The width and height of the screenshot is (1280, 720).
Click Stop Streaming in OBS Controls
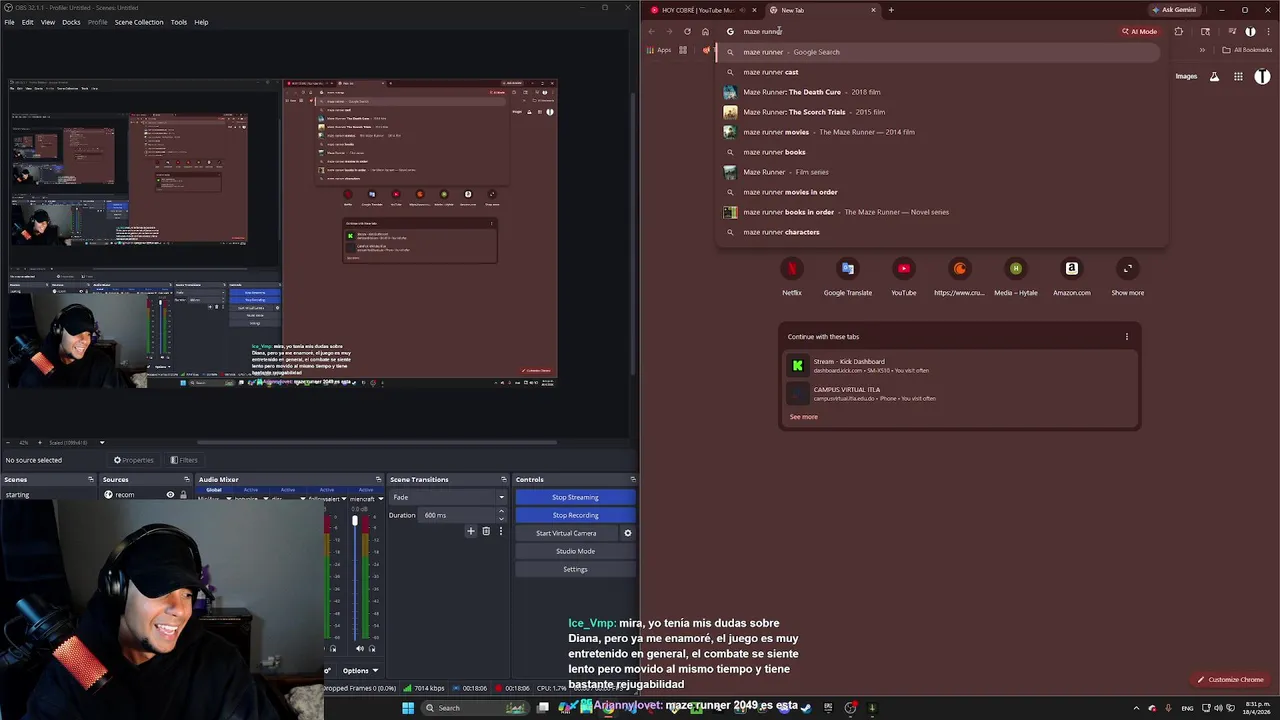(x=575, y=497)
